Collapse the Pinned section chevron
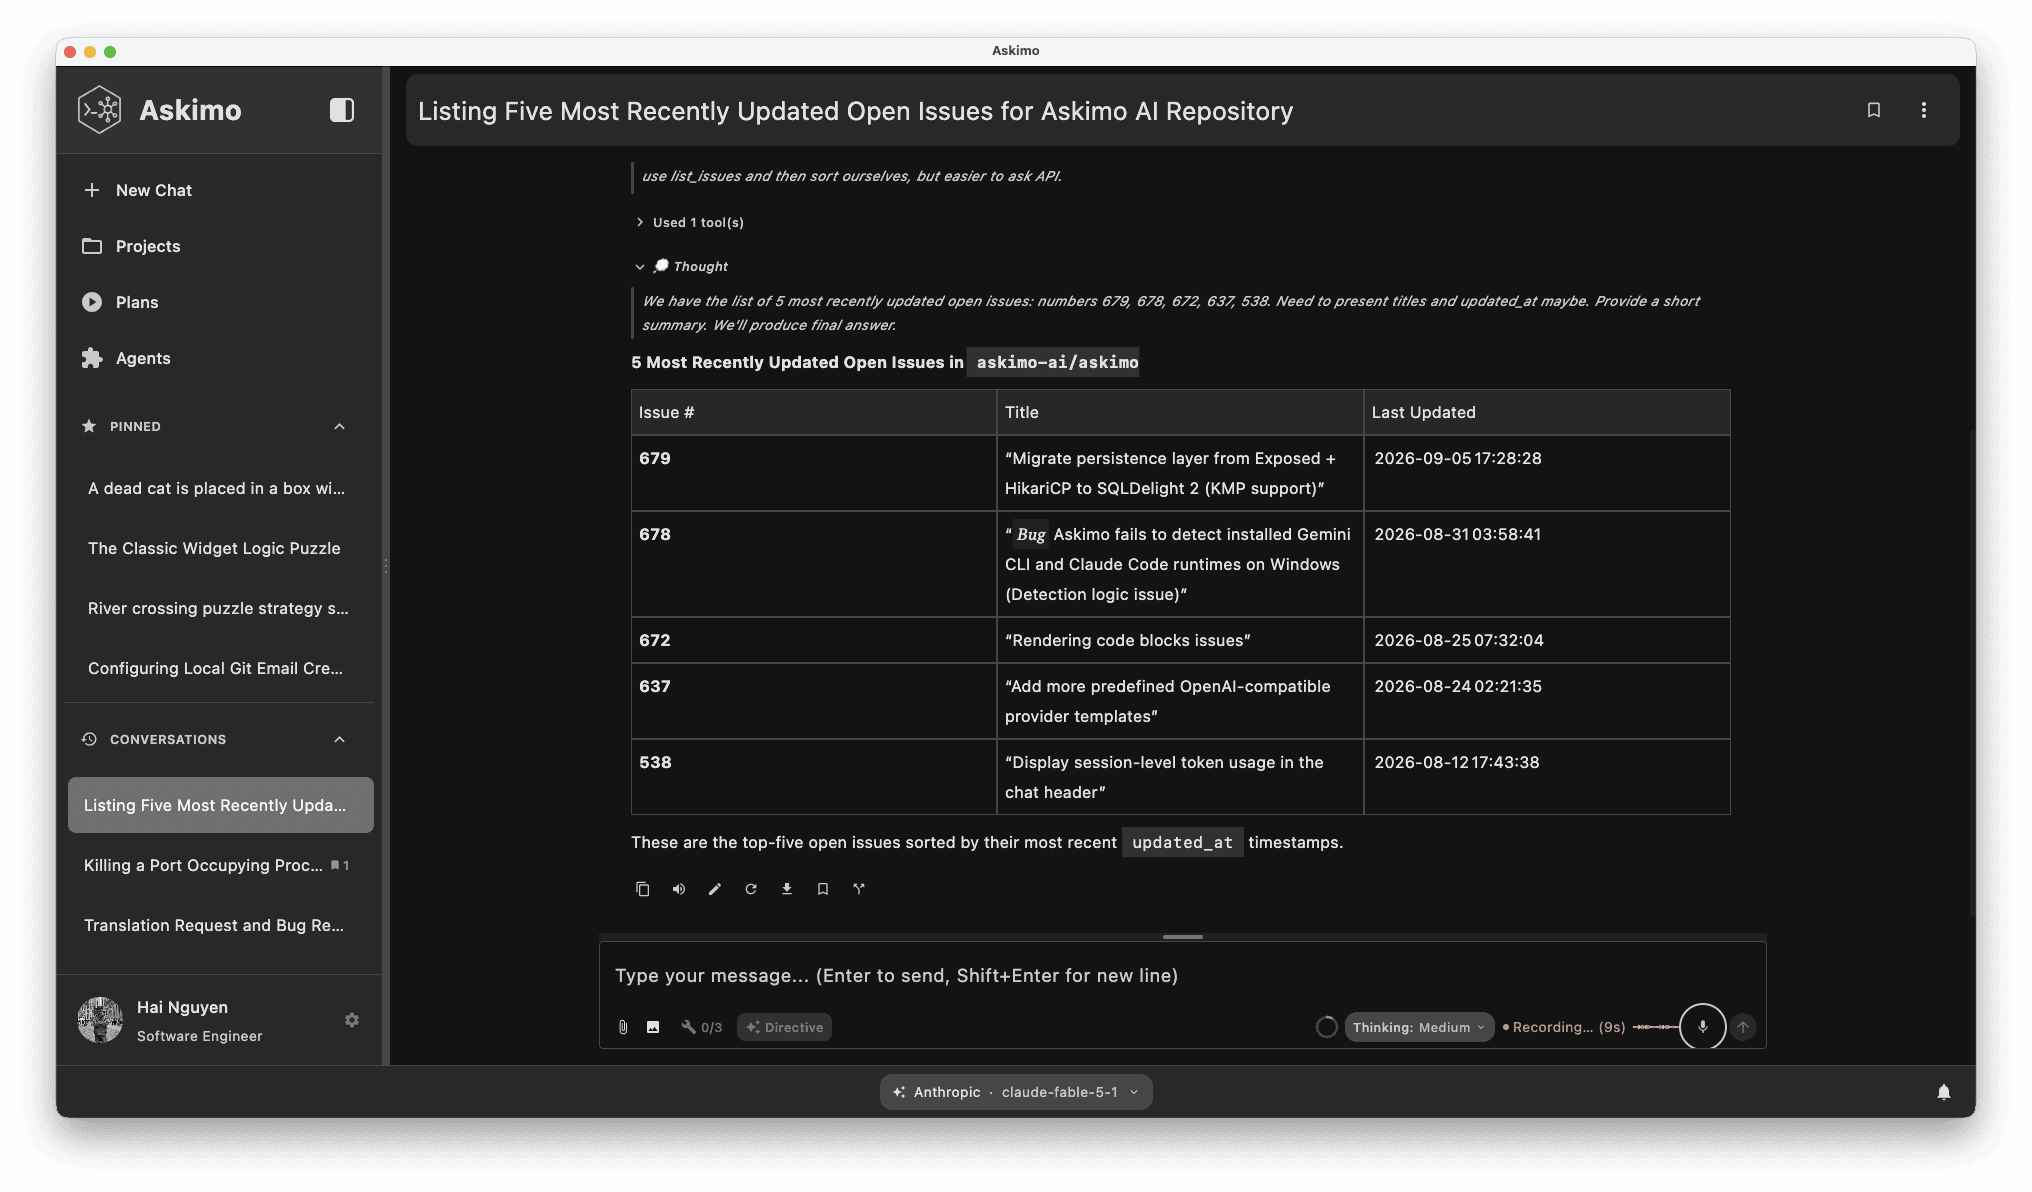The width and height of the screenshot is (2032, 1192). 339,426
